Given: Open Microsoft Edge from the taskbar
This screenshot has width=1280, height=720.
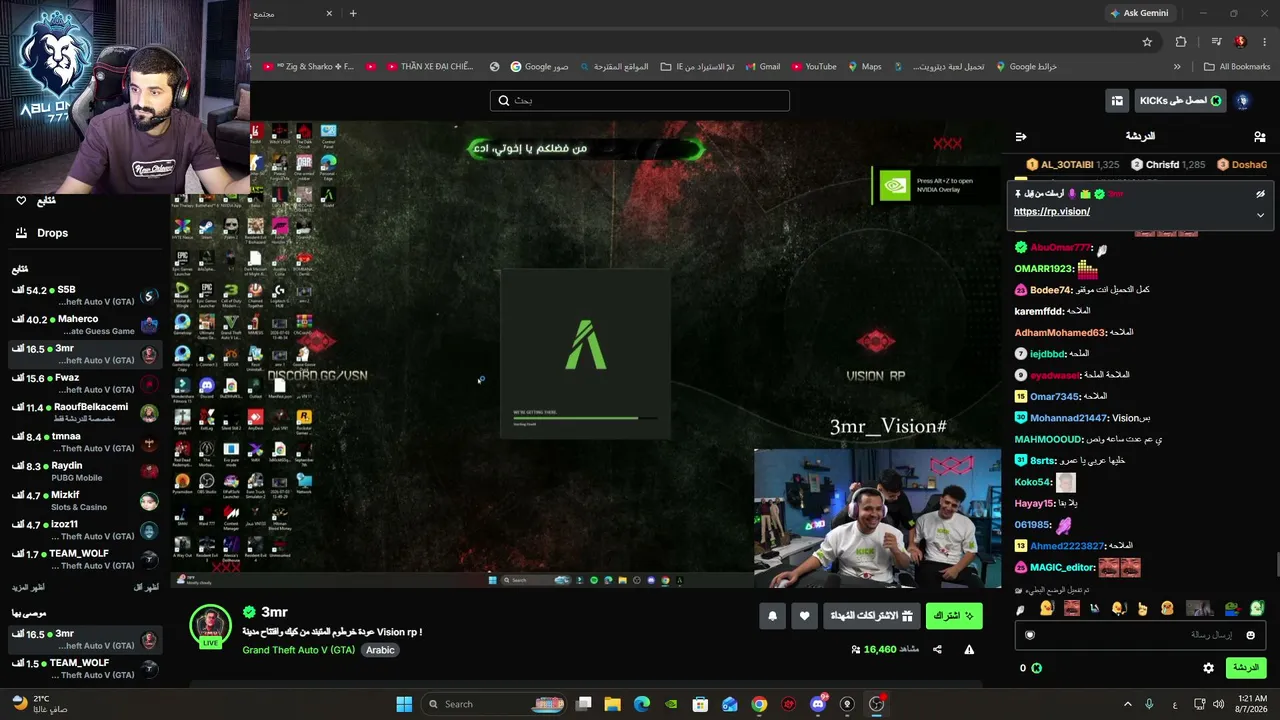Looking at the screenshot, I should click(x=642, y=704).
